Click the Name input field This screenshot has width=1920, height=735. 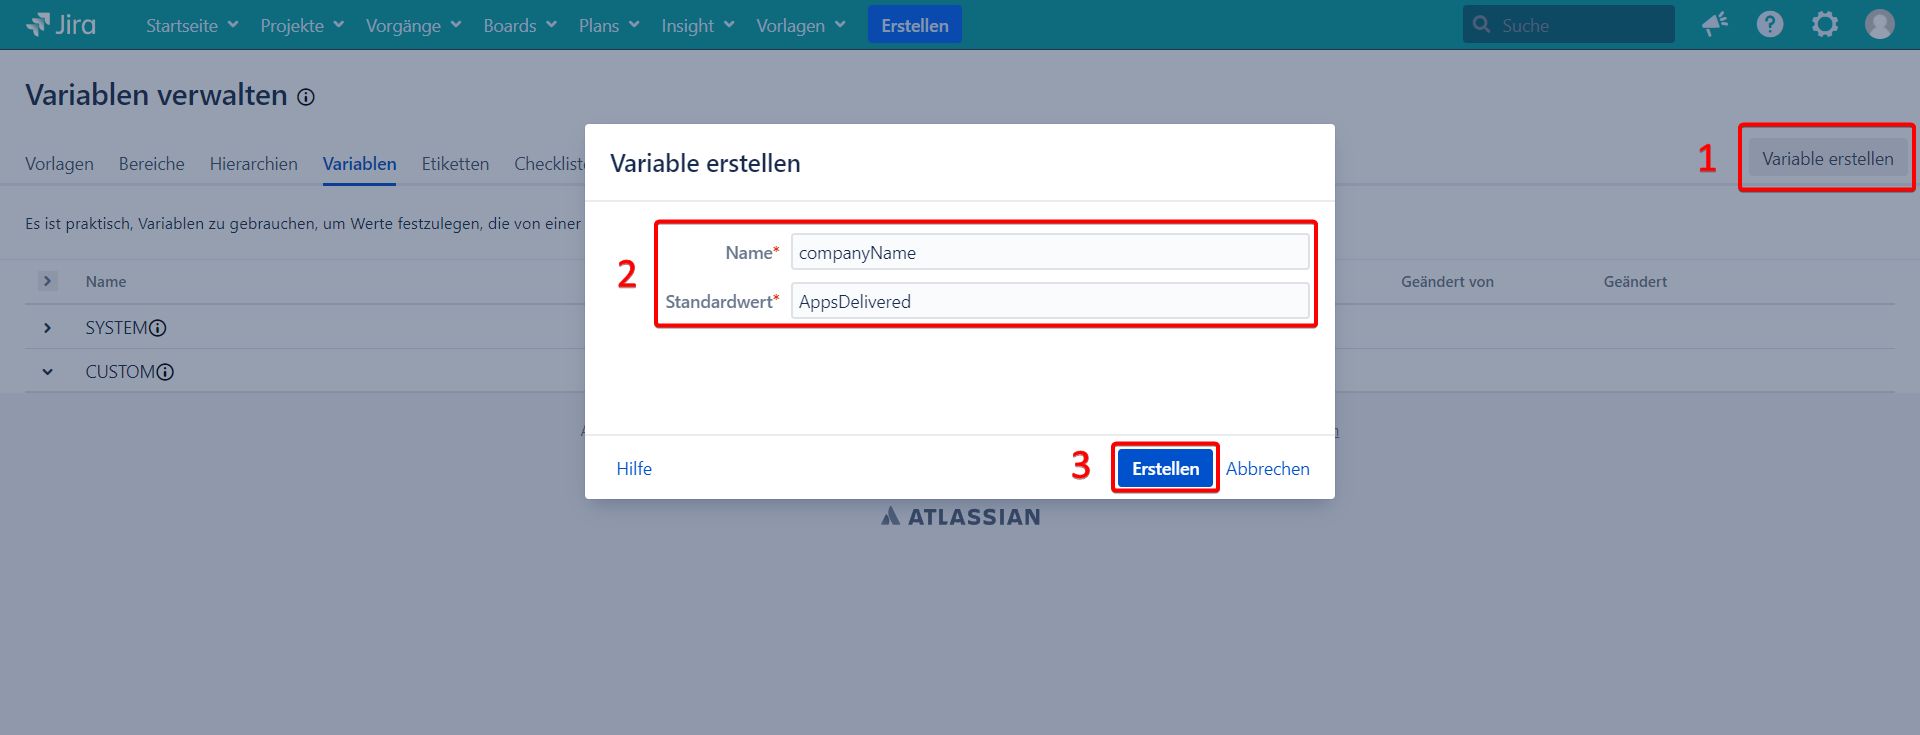coord(1049,253)
